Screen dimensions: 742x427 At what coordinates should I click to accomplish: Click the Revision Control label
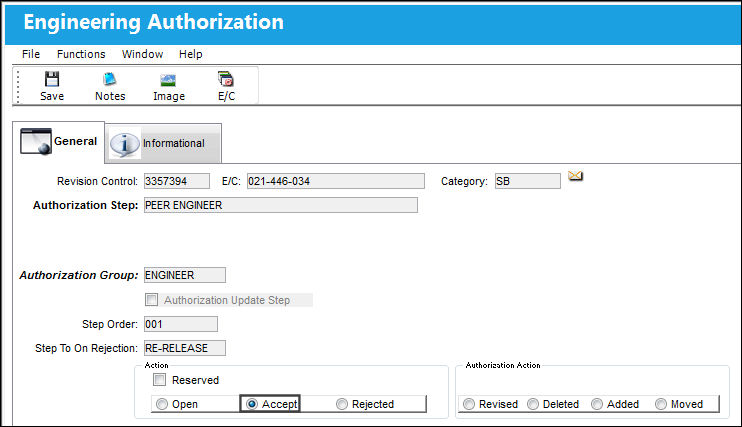coord(97,181)
